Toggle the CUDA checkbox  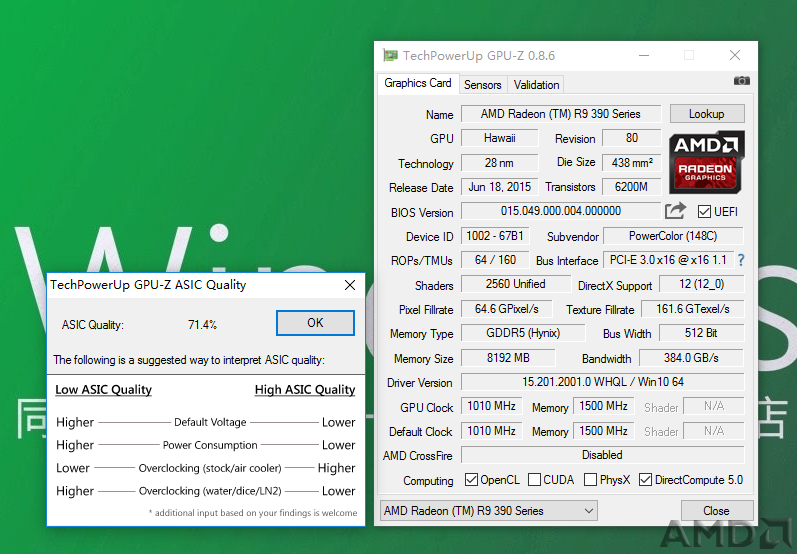(x=534, y=480)
